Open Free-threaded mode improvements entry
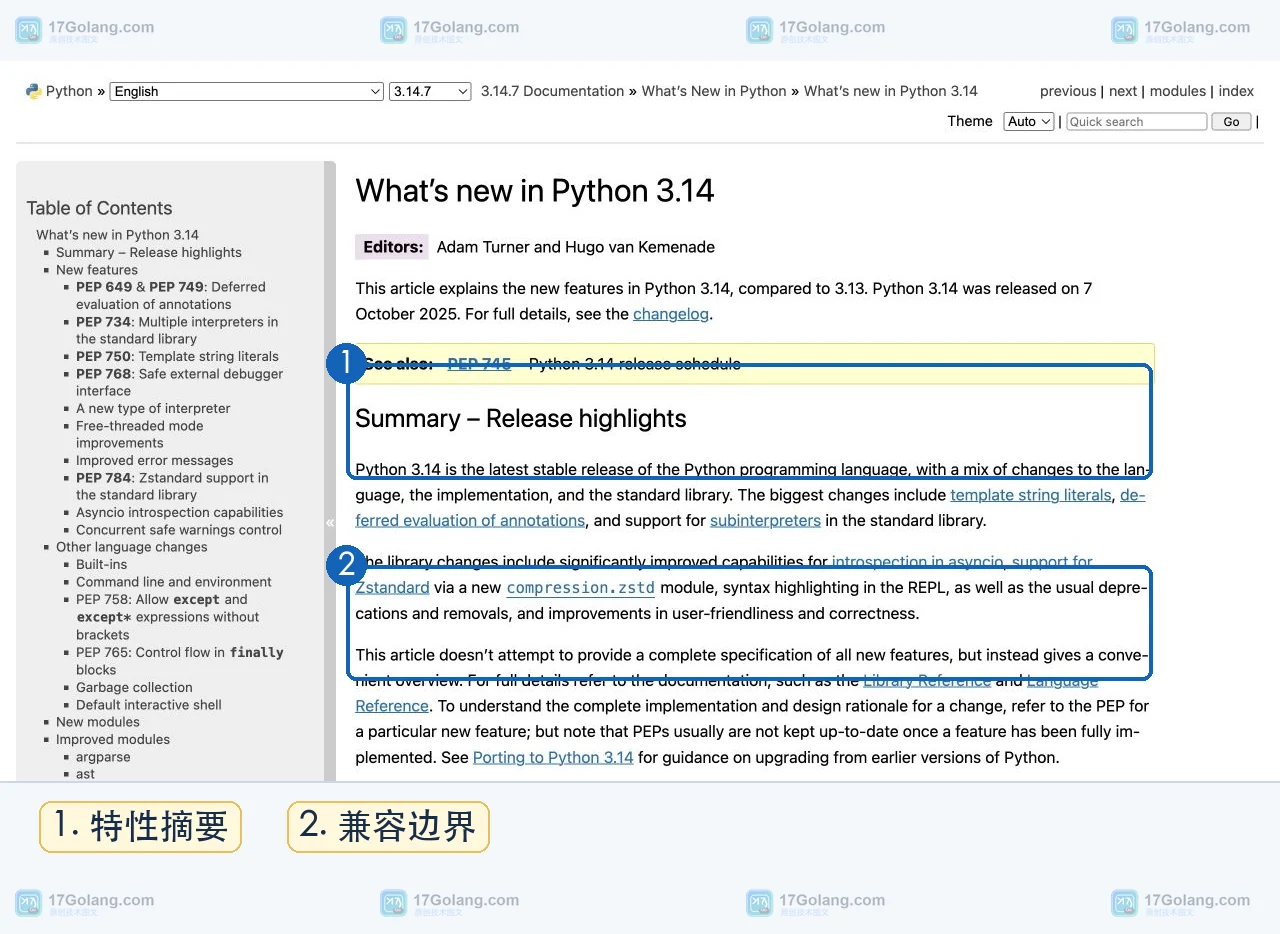 click(x=140, y=435)
